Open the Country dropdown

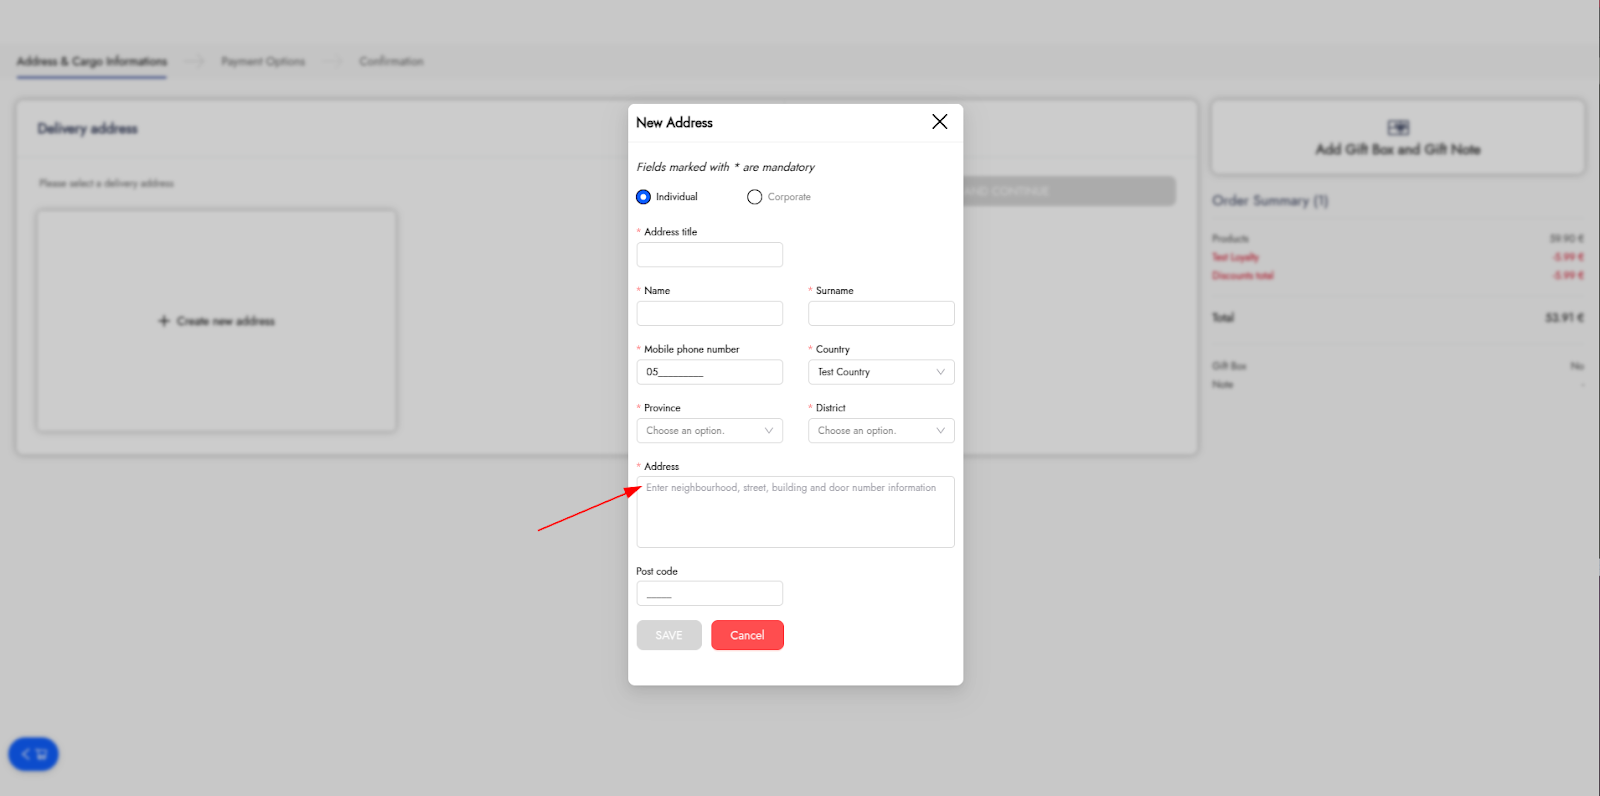(880, 372)
